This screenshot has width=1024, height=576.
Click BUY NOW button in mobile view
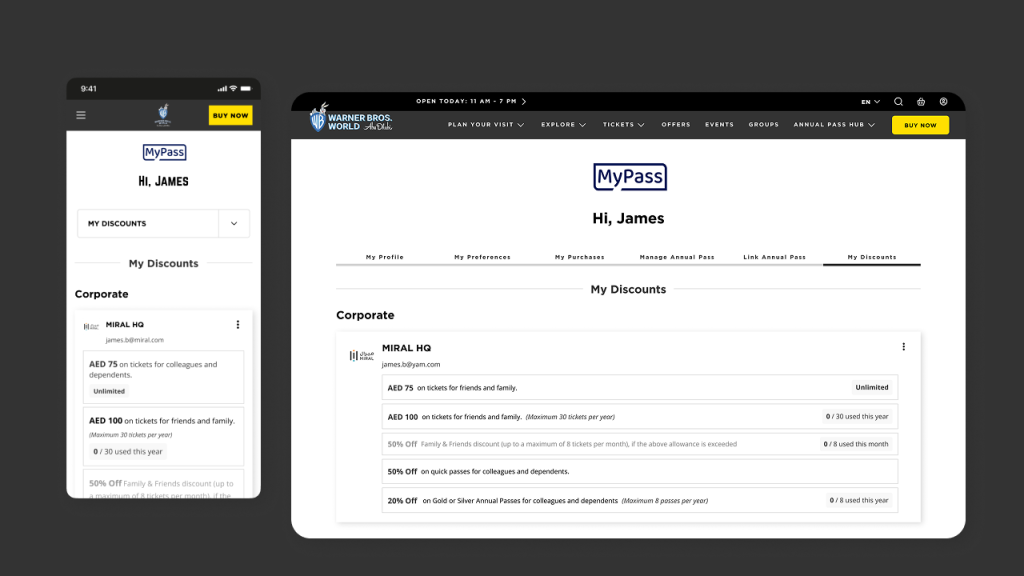pyautogui.click(x=231, y=115)
